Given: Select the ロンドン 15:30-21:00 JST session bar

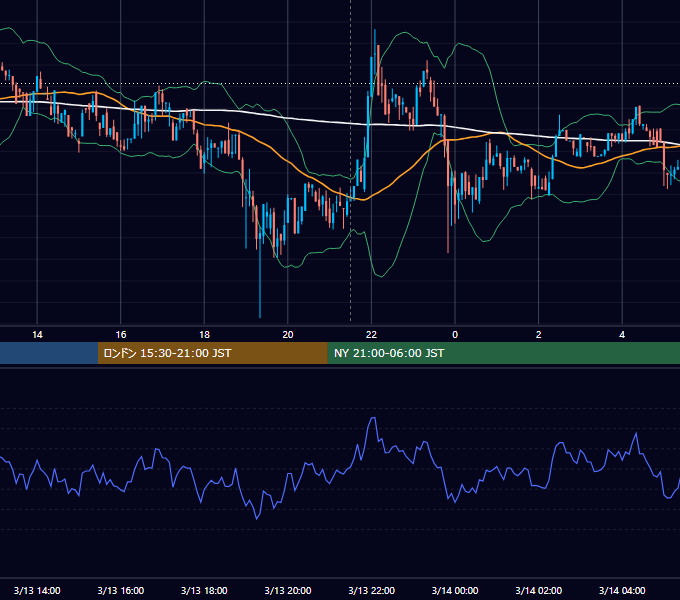Looking at the screenshot, I should point(212,353).
